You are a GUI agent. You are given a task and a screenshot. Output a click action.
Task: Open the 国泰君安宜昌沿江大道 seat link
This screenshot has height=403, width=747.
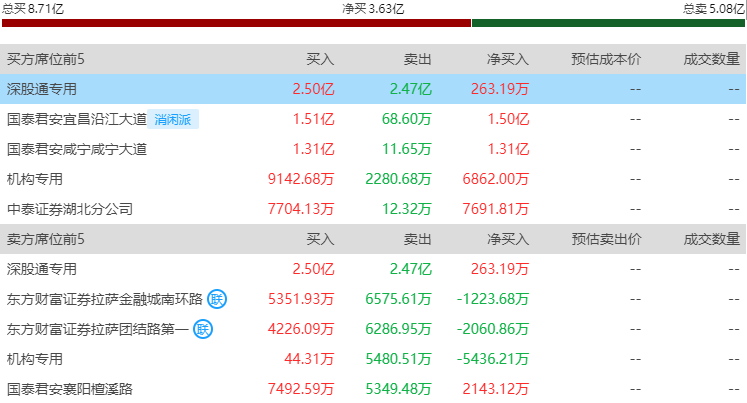pos(76,120)
